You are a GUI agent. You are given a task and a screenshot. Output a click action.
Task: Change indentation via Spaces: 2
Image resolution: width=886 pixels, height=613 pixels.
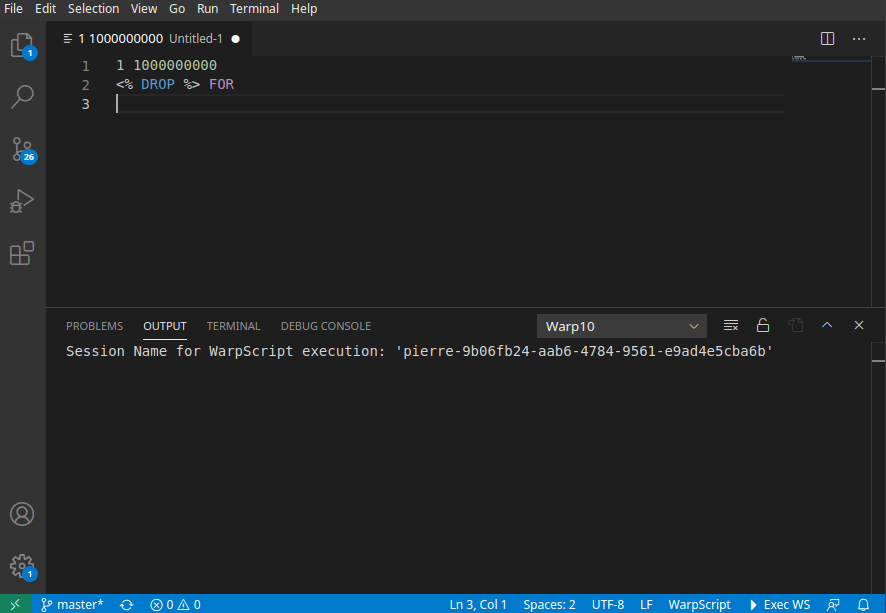[x=549, y=604]
